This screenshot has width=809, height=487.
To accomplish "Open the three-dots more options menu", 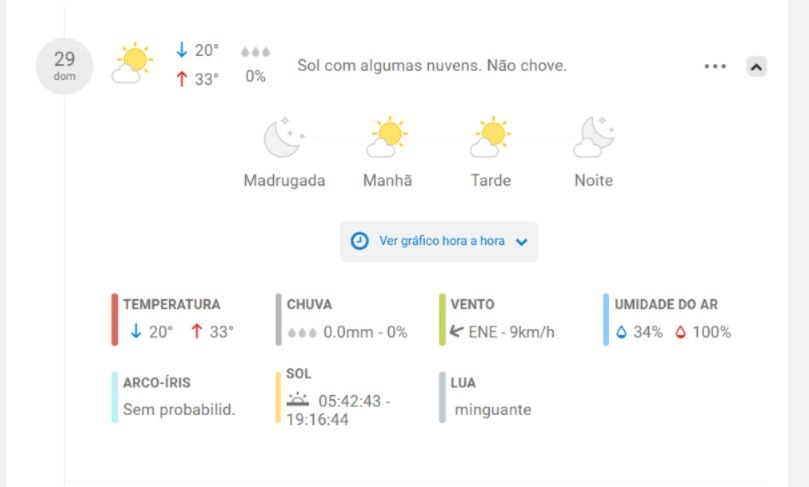I will [x=715, y=67].
